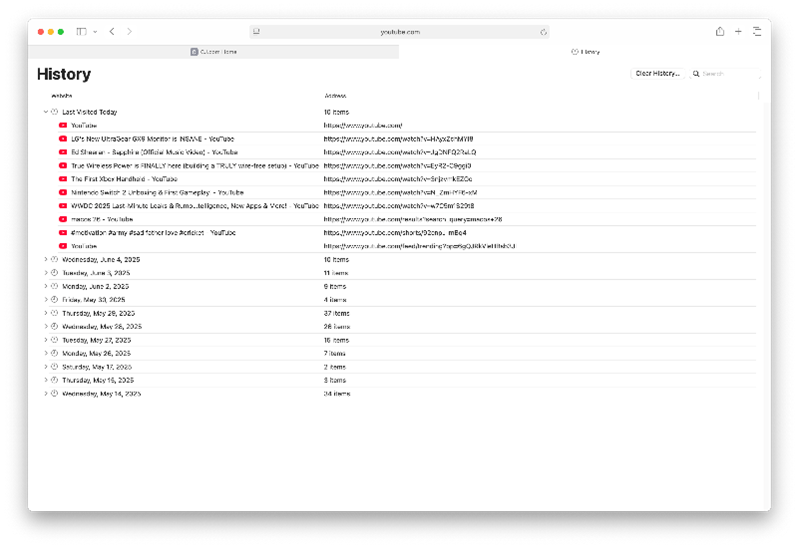This screenshot has width=799, height=548.
Task: Select the 'True Wireless Power is FINALLY here' title
Action: click(195, 166)
